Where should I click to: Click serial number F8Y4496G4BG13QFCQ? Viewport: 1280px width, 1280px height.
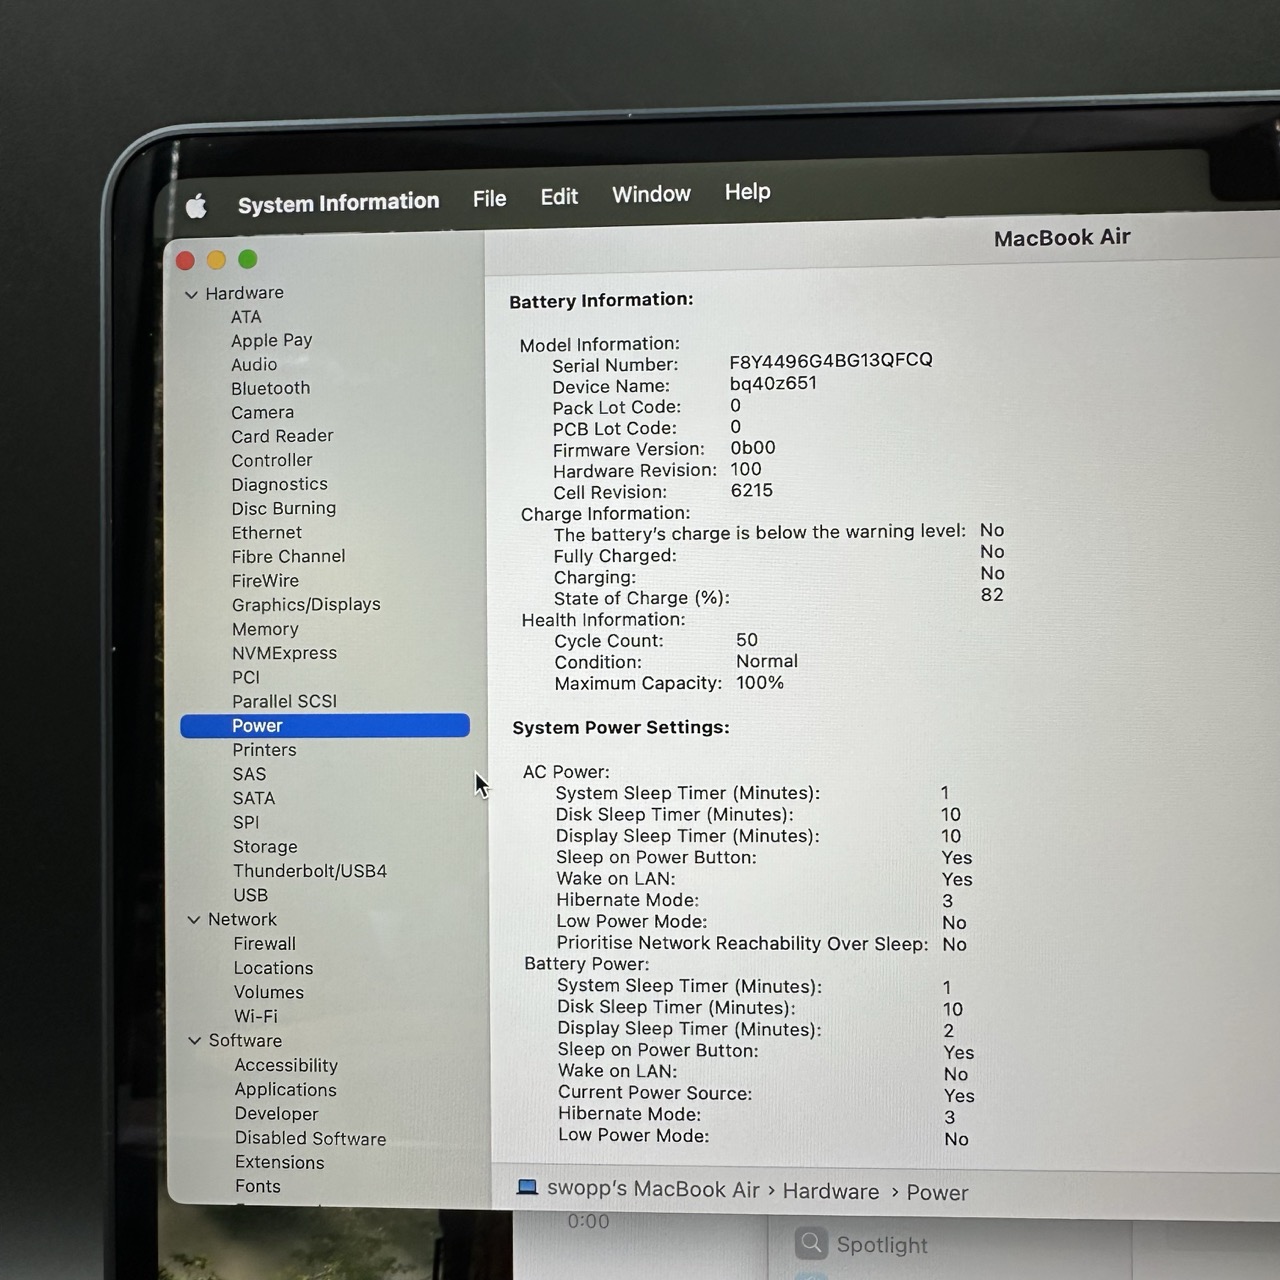pyautogui.click(x=830, y=360)
